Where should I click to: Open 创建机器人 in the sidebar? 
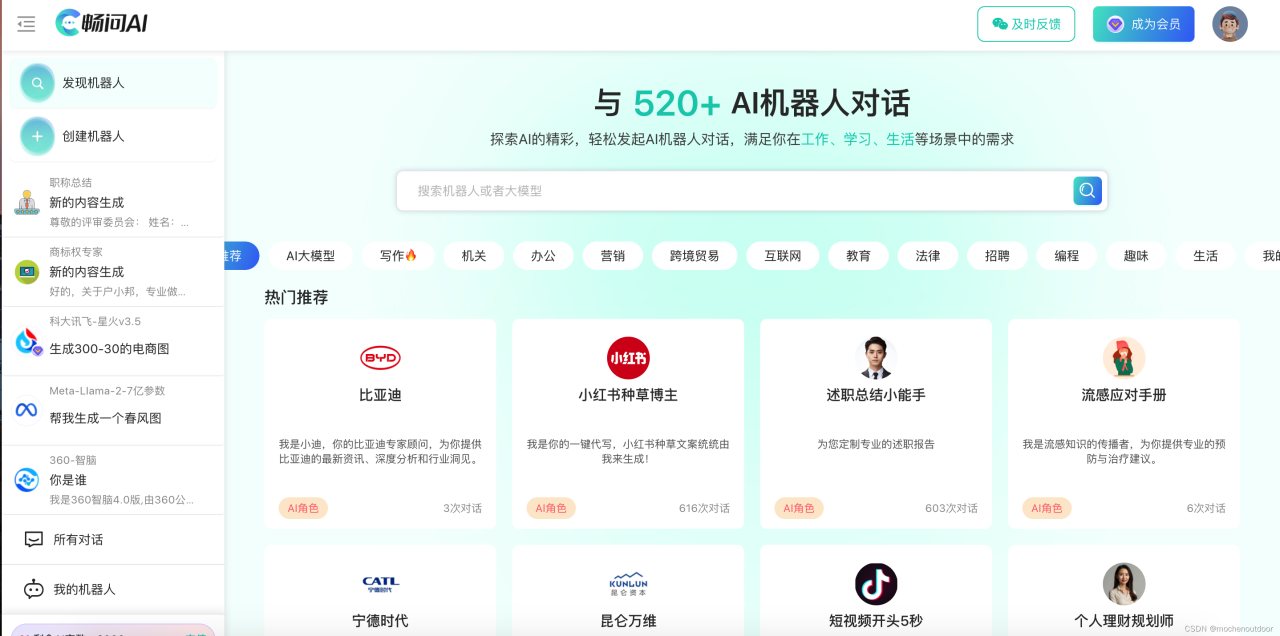113,136
